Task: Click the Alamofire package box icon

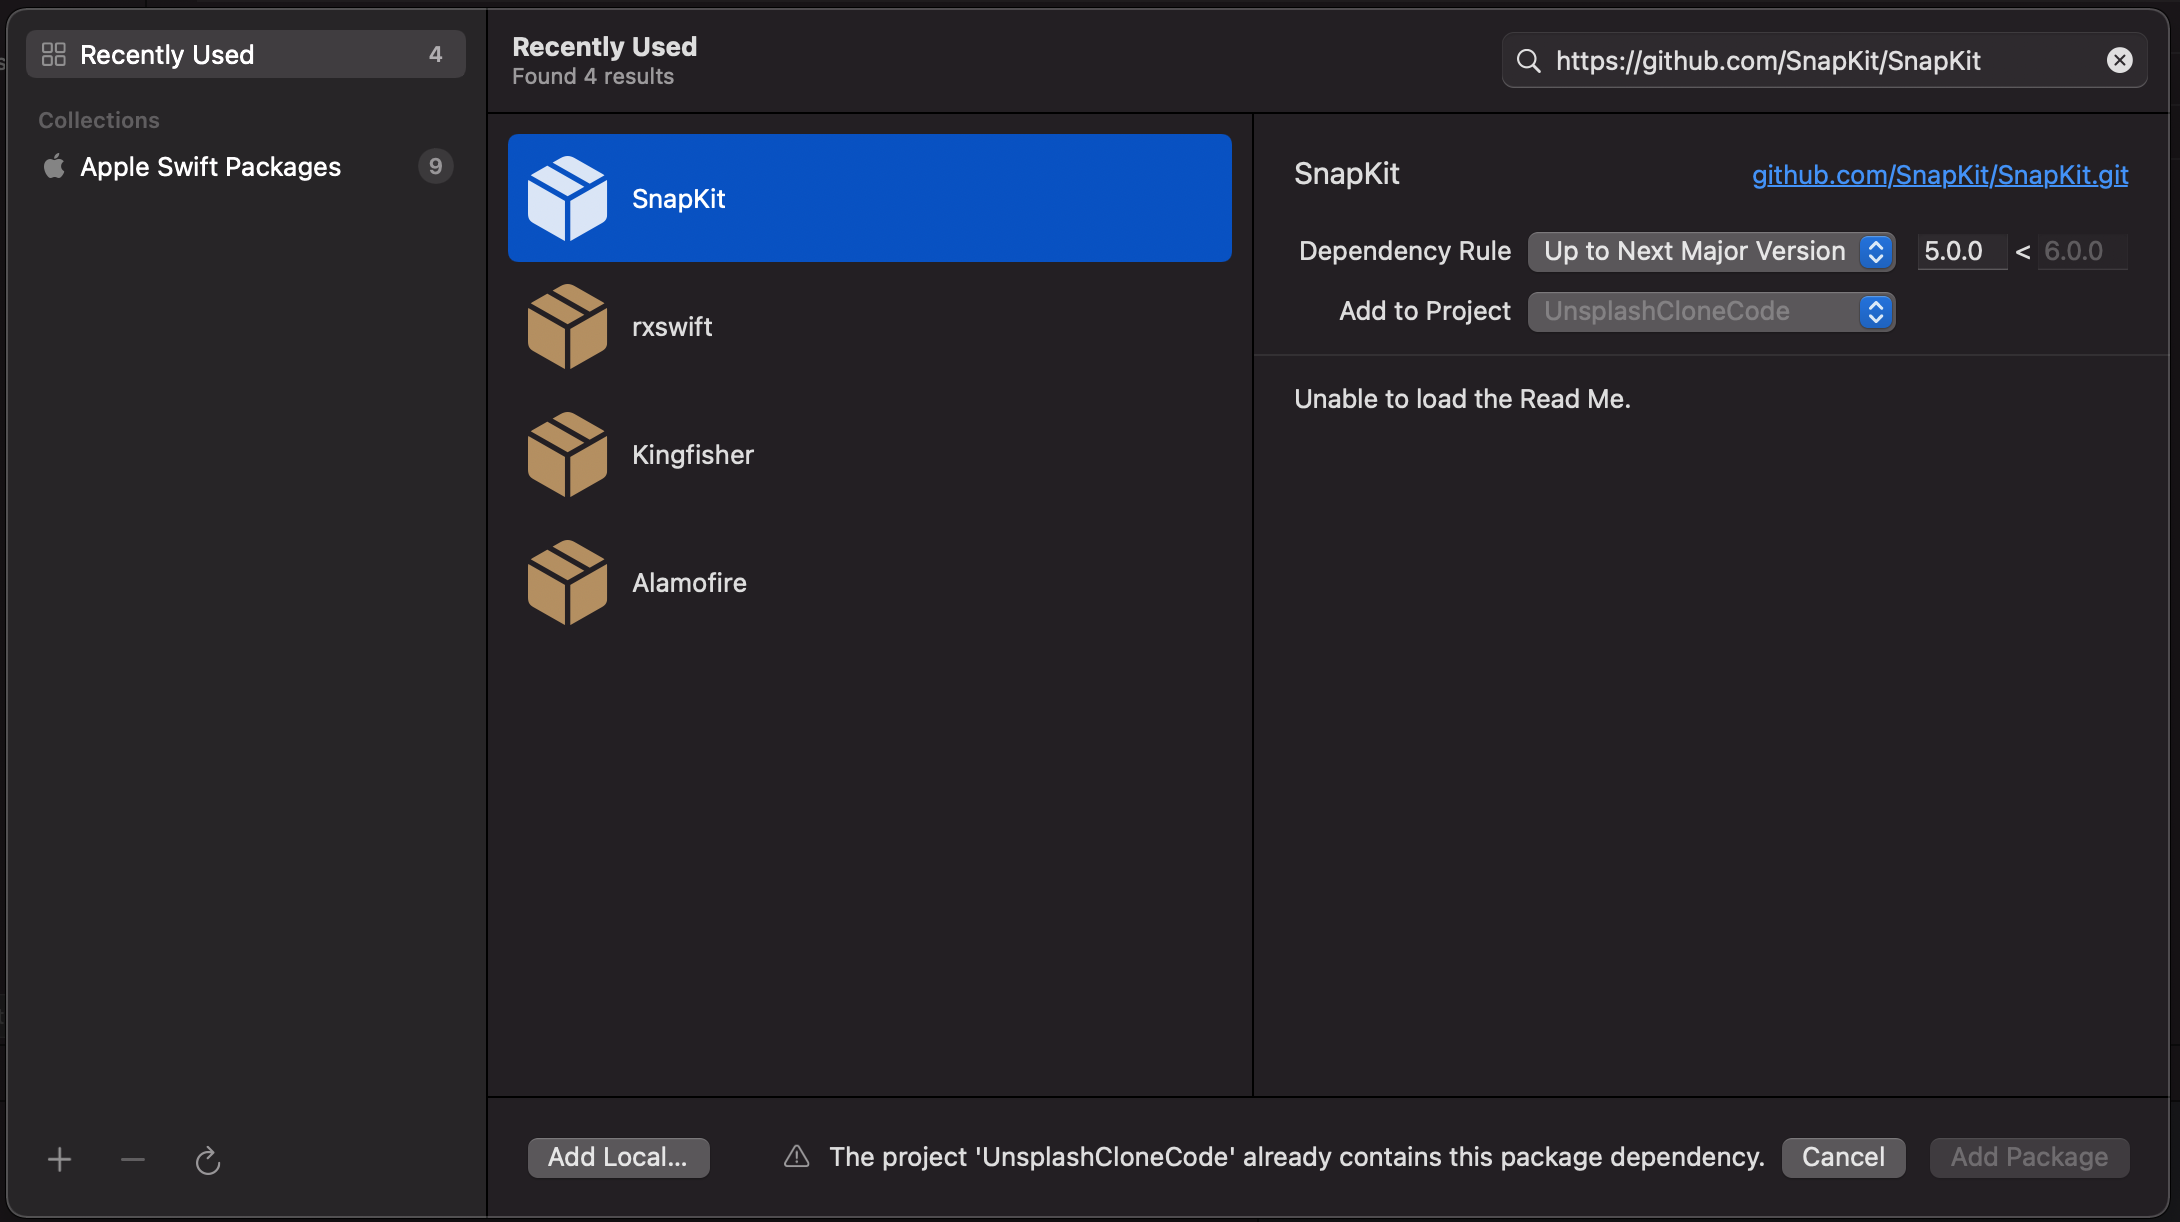Action: click(567, 582)
